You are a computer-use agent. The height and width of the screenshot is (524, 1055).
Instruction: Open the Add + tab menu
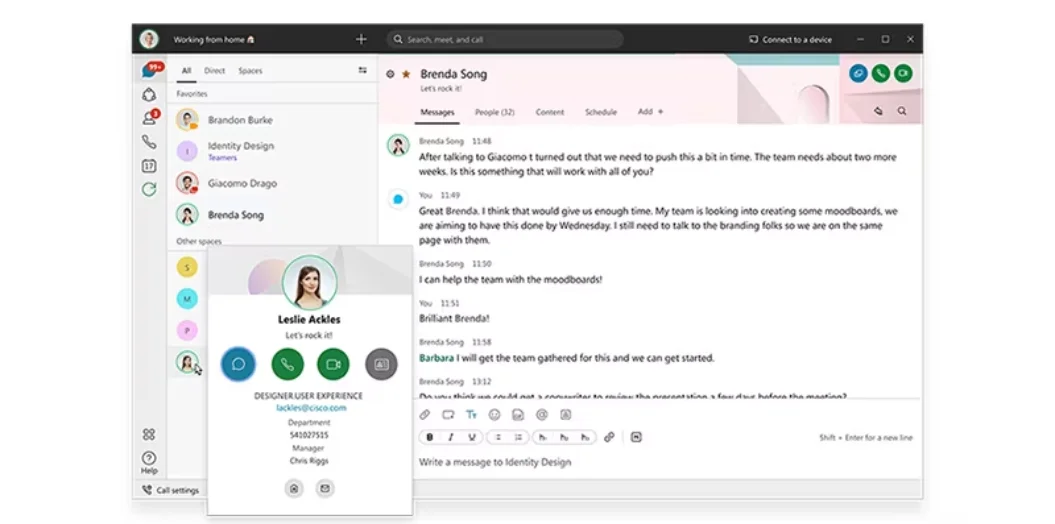coord(651,112)
